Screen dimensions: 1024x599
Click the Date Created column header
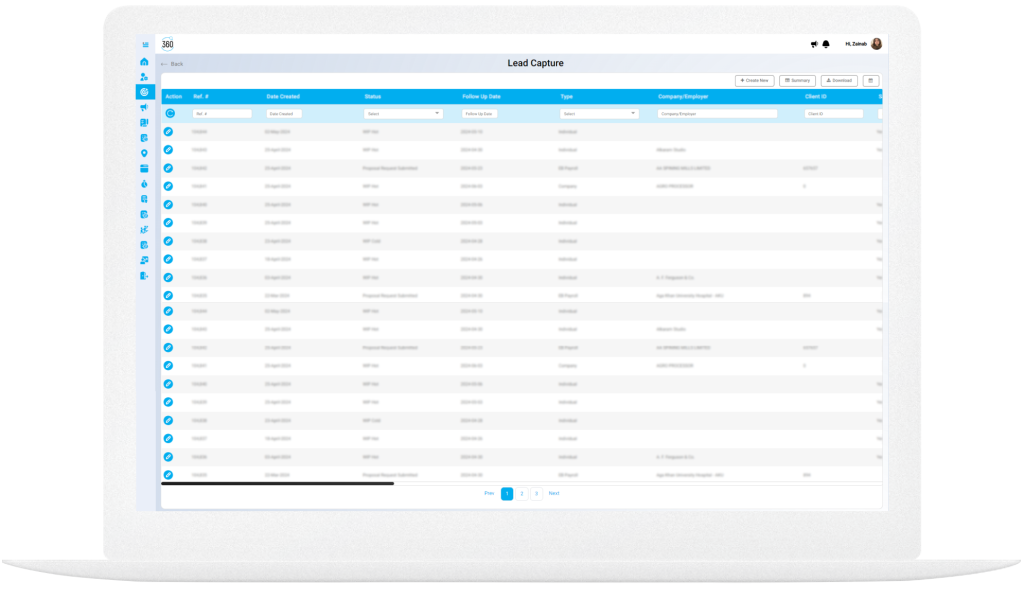click(283, 97)
